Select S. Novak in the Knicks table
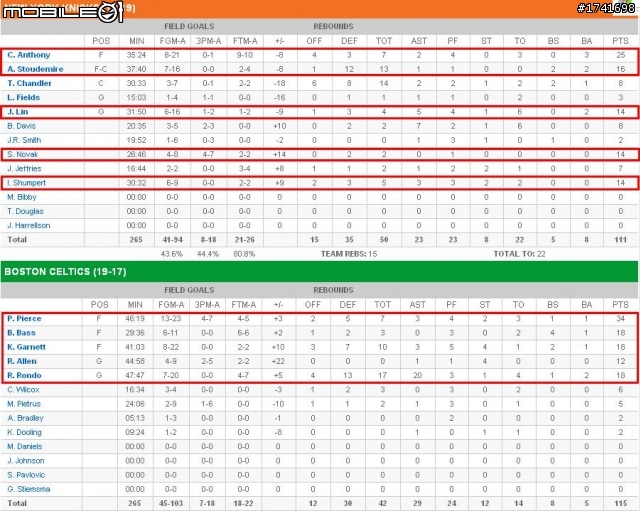 pyautogui.click(x=23, y=154)
